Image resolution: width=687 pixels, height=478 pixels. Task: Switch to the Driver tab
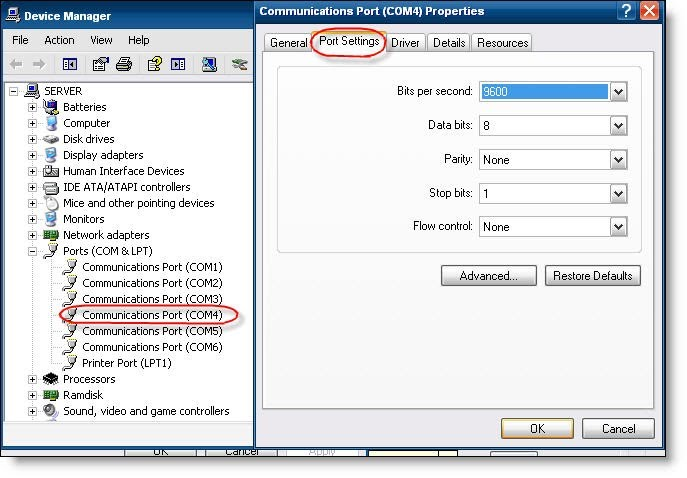[405, 43]
